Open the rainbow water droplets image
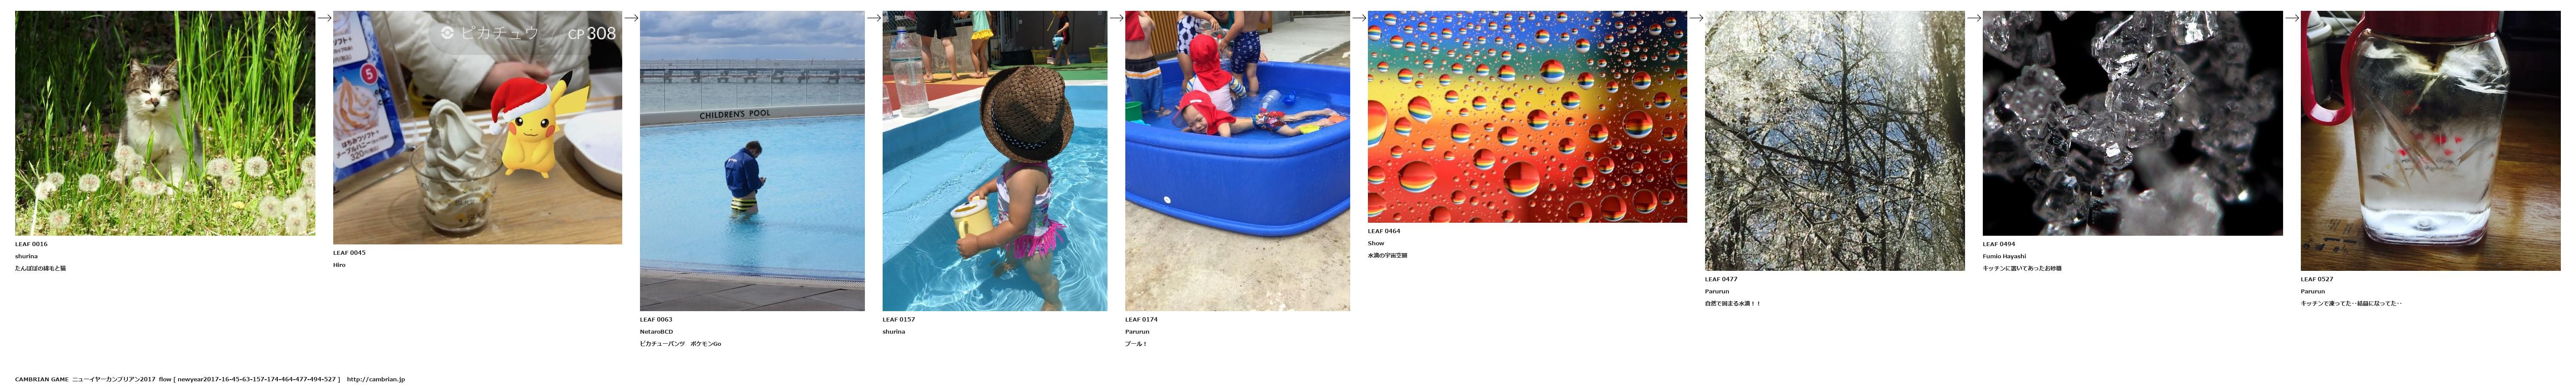Screen dimensions: 2576x390 click(x=1527, y=117)
